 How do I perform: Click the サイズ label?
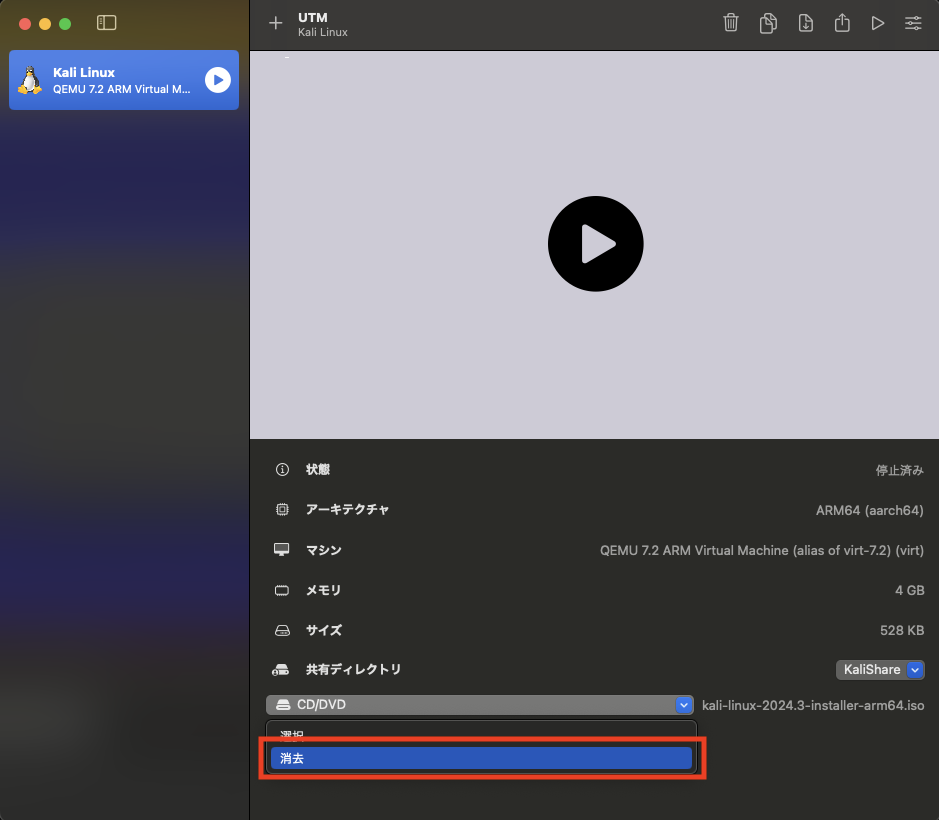click(x=324, y=630)
